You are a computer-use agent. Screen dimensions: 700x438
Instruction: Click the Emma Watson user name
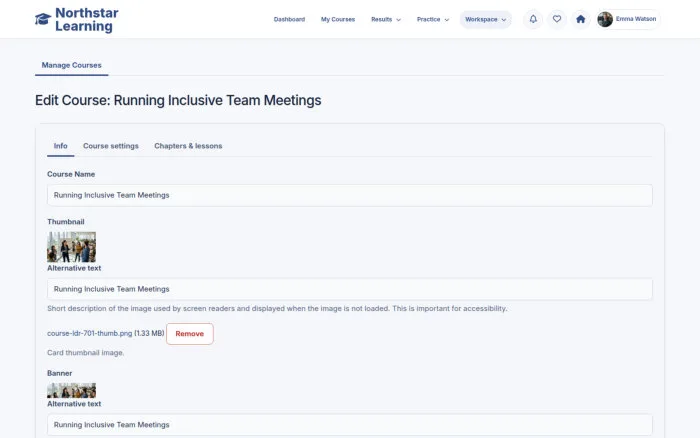pos(636,19)
